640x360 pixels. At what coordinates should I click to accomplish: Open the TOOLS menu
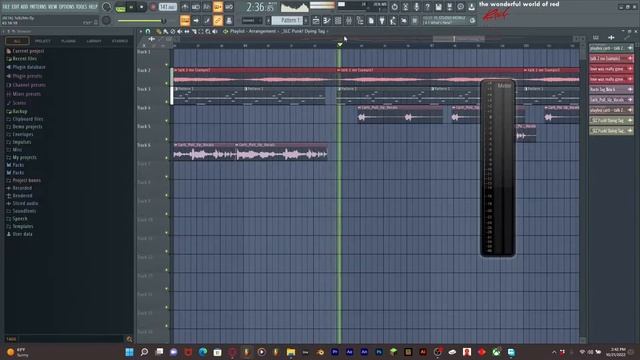[81, 7]
